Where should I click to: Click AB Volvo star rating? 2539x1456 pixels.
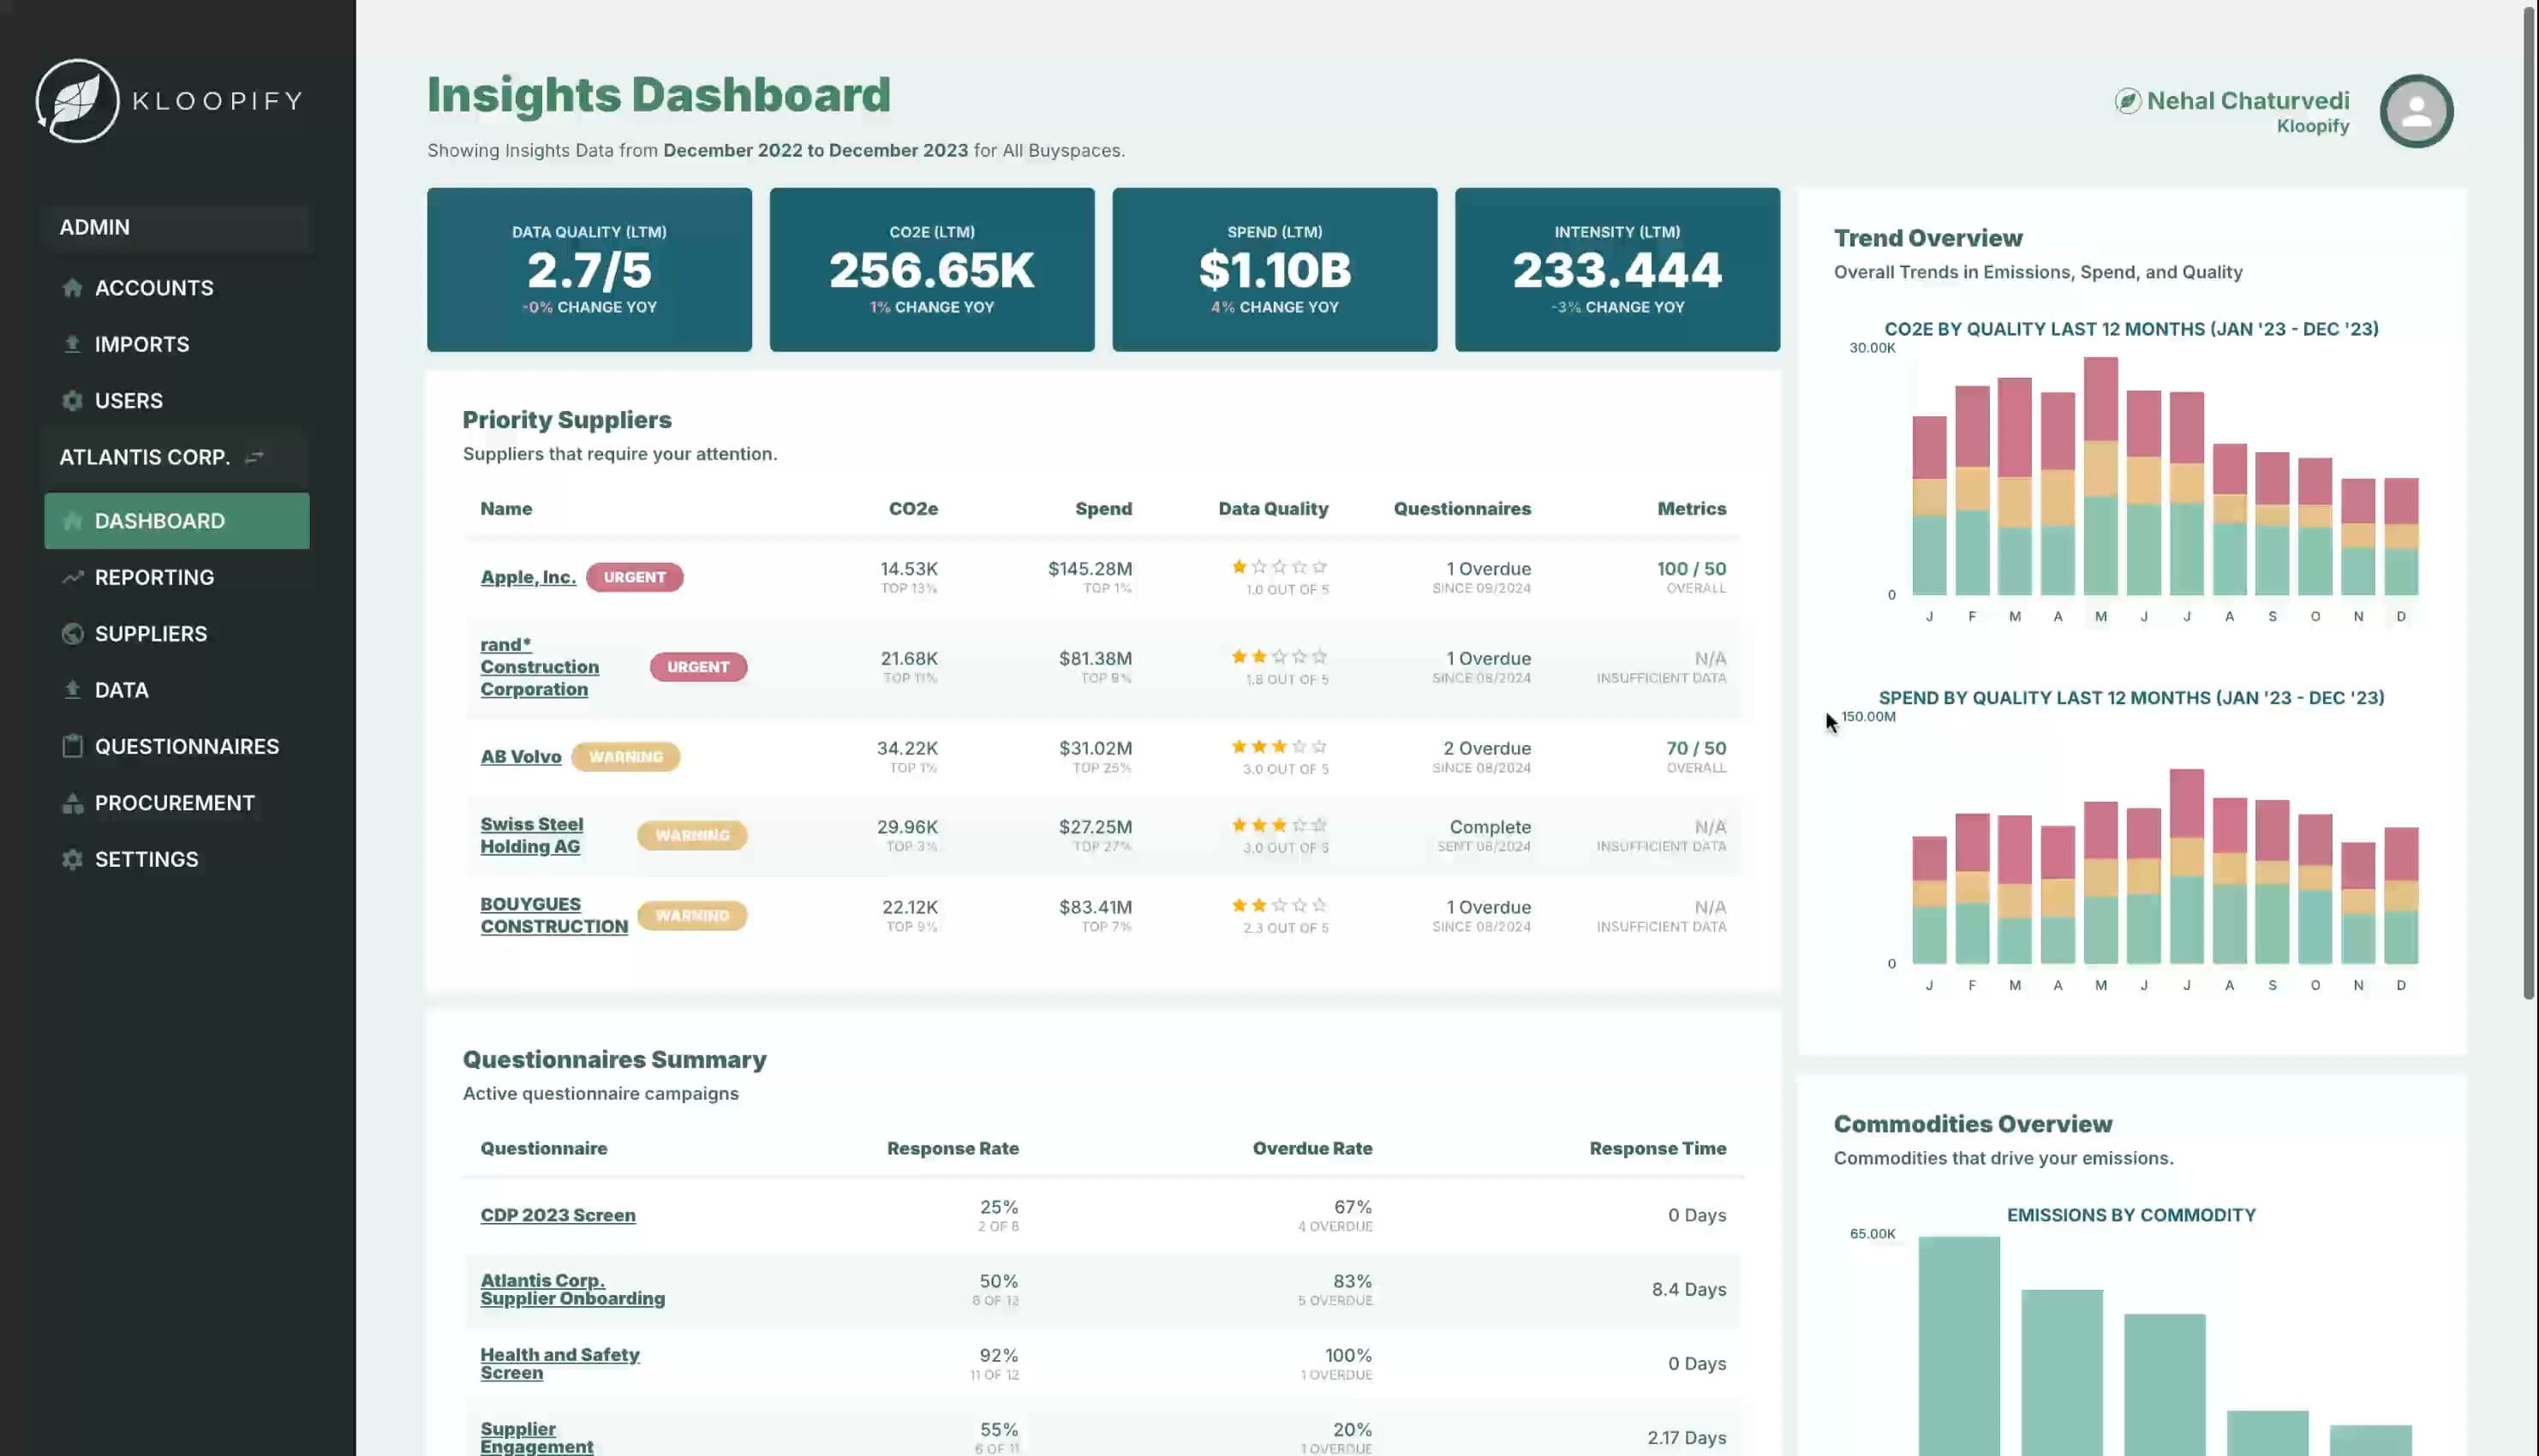point(1279,747)
